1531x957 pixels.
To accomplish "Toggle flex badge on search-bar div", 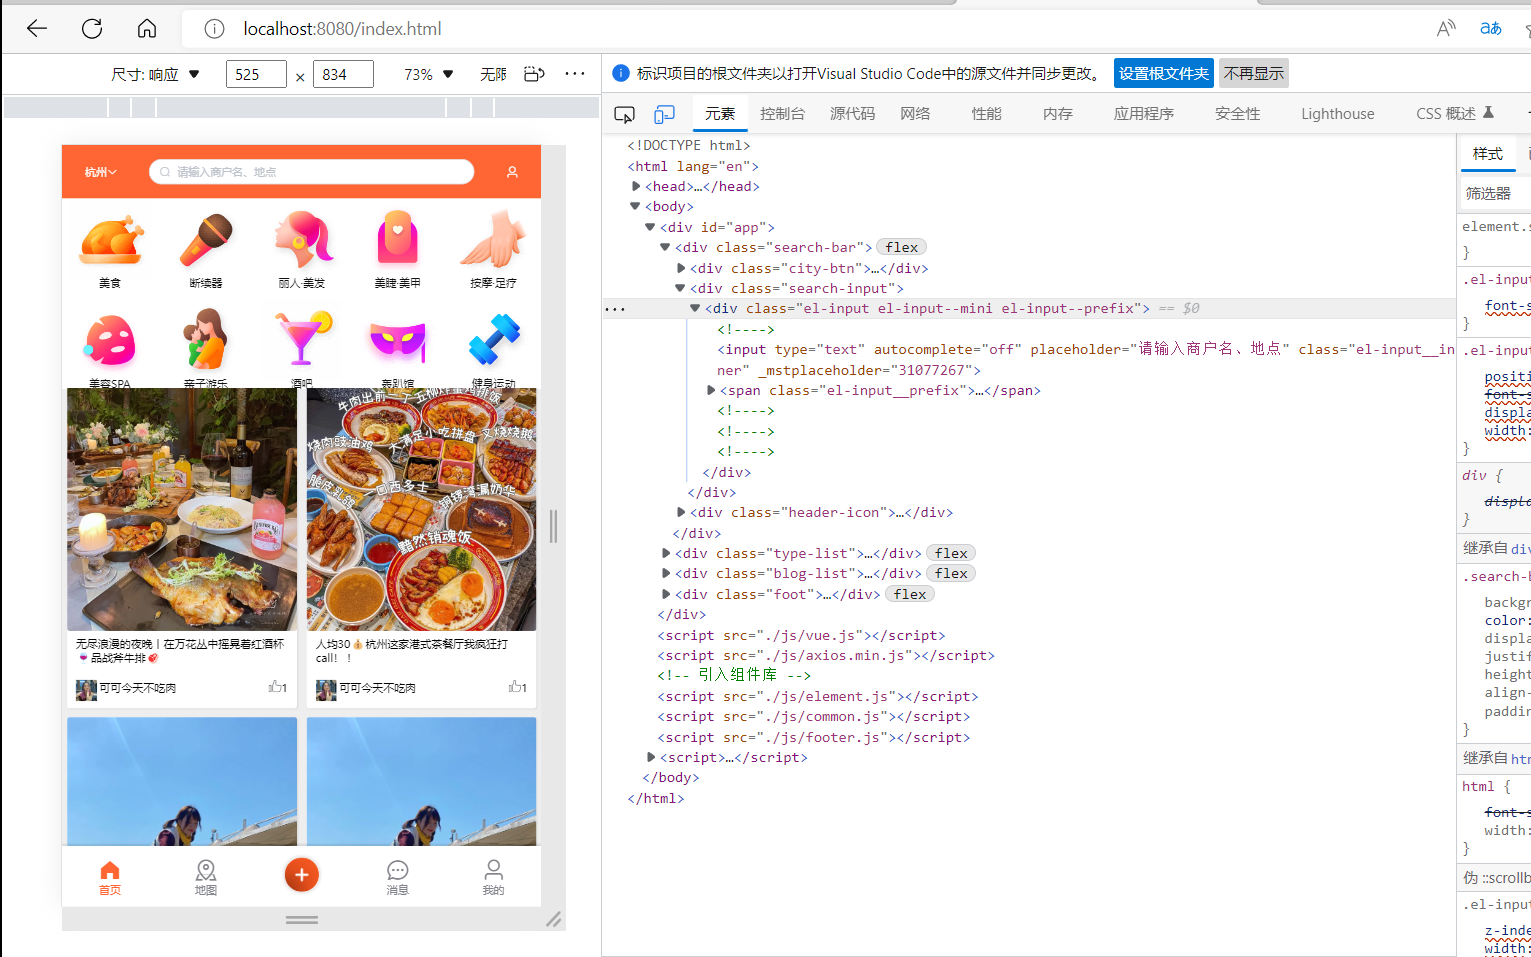I will pos(902,247).
